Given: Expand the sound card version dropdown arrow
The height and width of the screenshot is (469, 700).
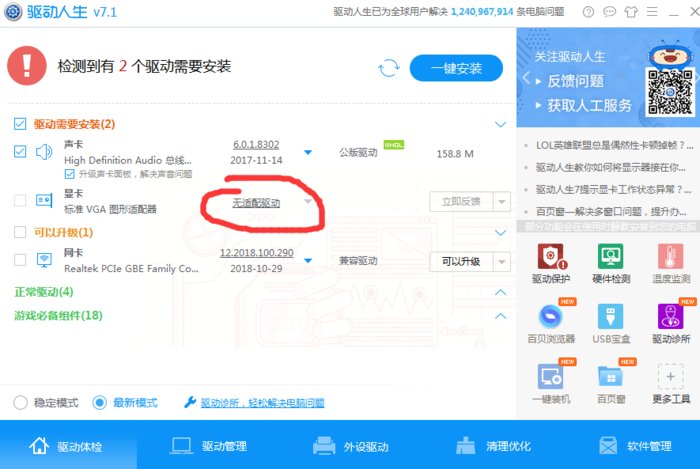Looking at the screenshot, I should tap(308, 153).
